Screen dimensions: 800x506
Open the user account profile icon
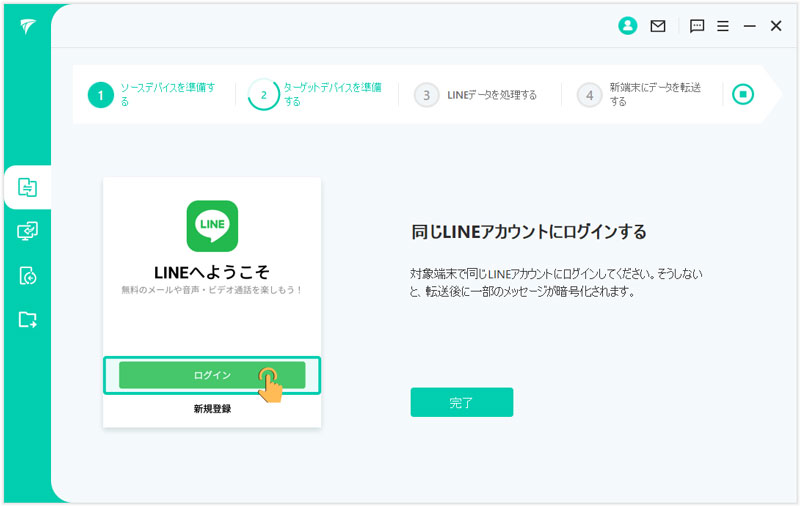(x=628, y=26)
